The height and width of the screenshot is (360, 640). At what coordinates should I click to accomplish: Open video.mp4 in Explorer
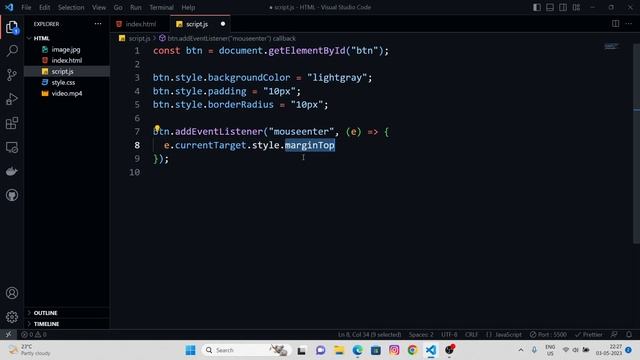click(67, 93)
